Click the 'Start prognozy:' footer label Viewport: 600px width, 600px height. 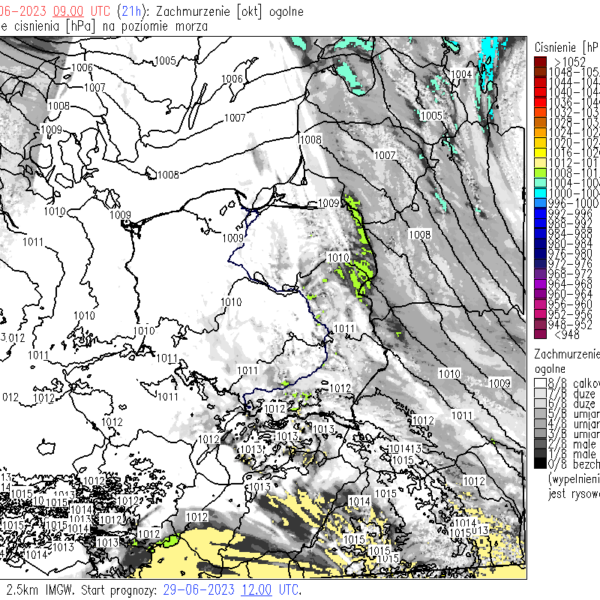[x=119, y=590]
